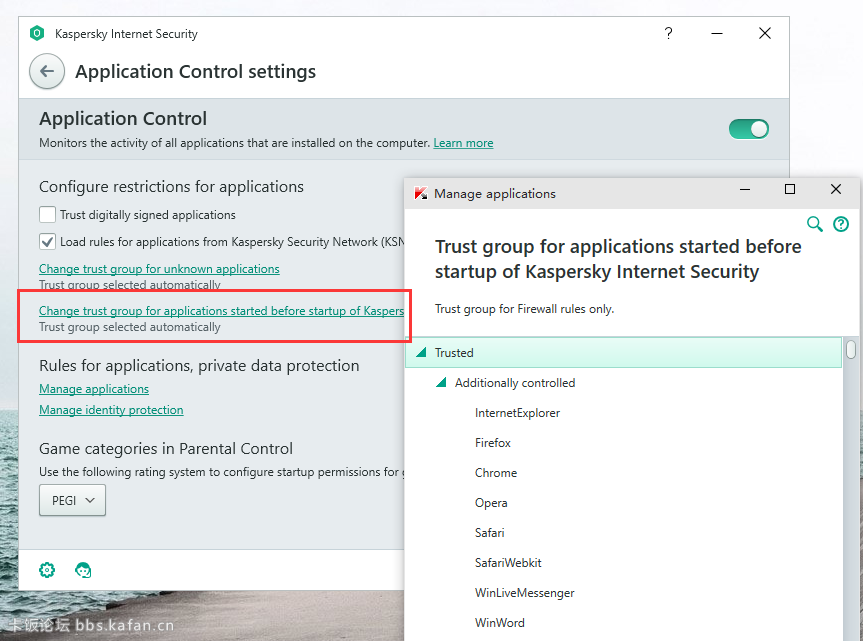Open the Learn more link
863x641 pixels.
(x=463, y=143)
